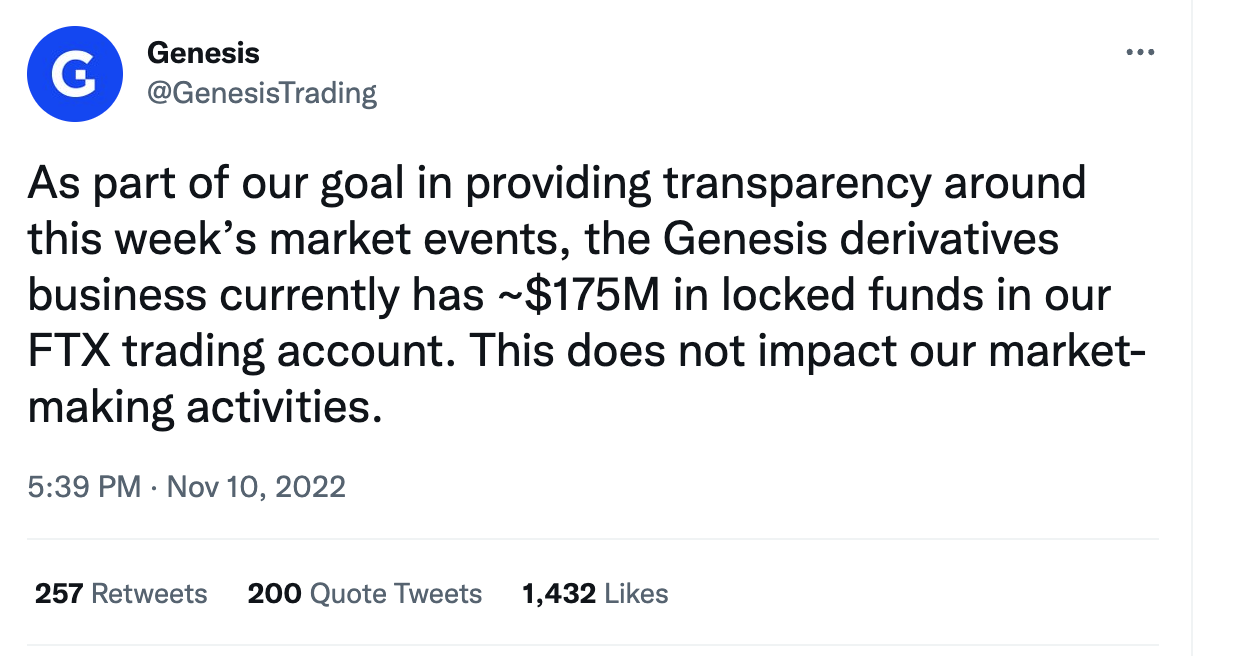This screenshot has height=656, width=1246.
Task: View the 257 Retweets list
Action: coord(121,593)
